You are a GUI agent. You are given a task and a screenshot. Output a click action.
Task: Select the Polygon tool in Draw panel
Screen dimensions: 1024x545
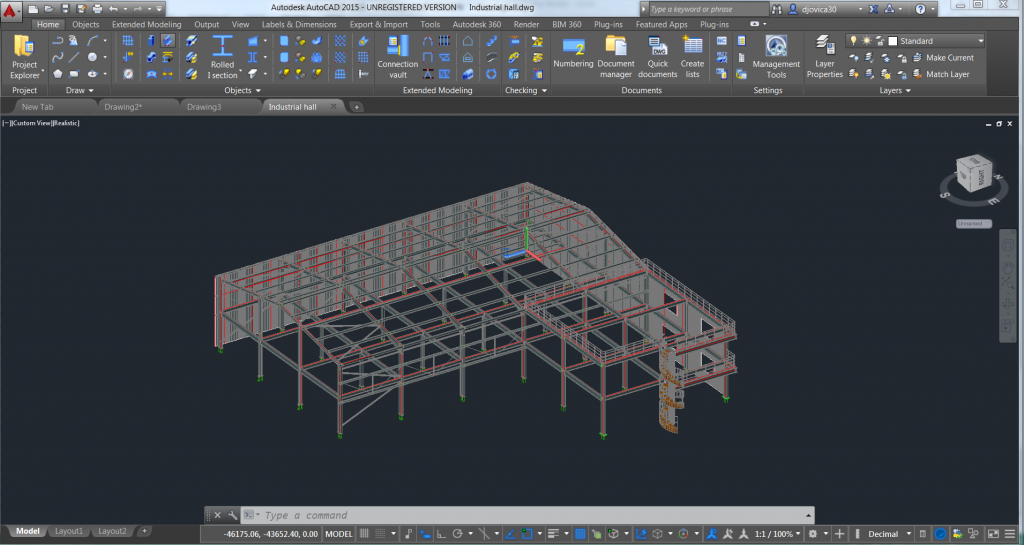57,74
